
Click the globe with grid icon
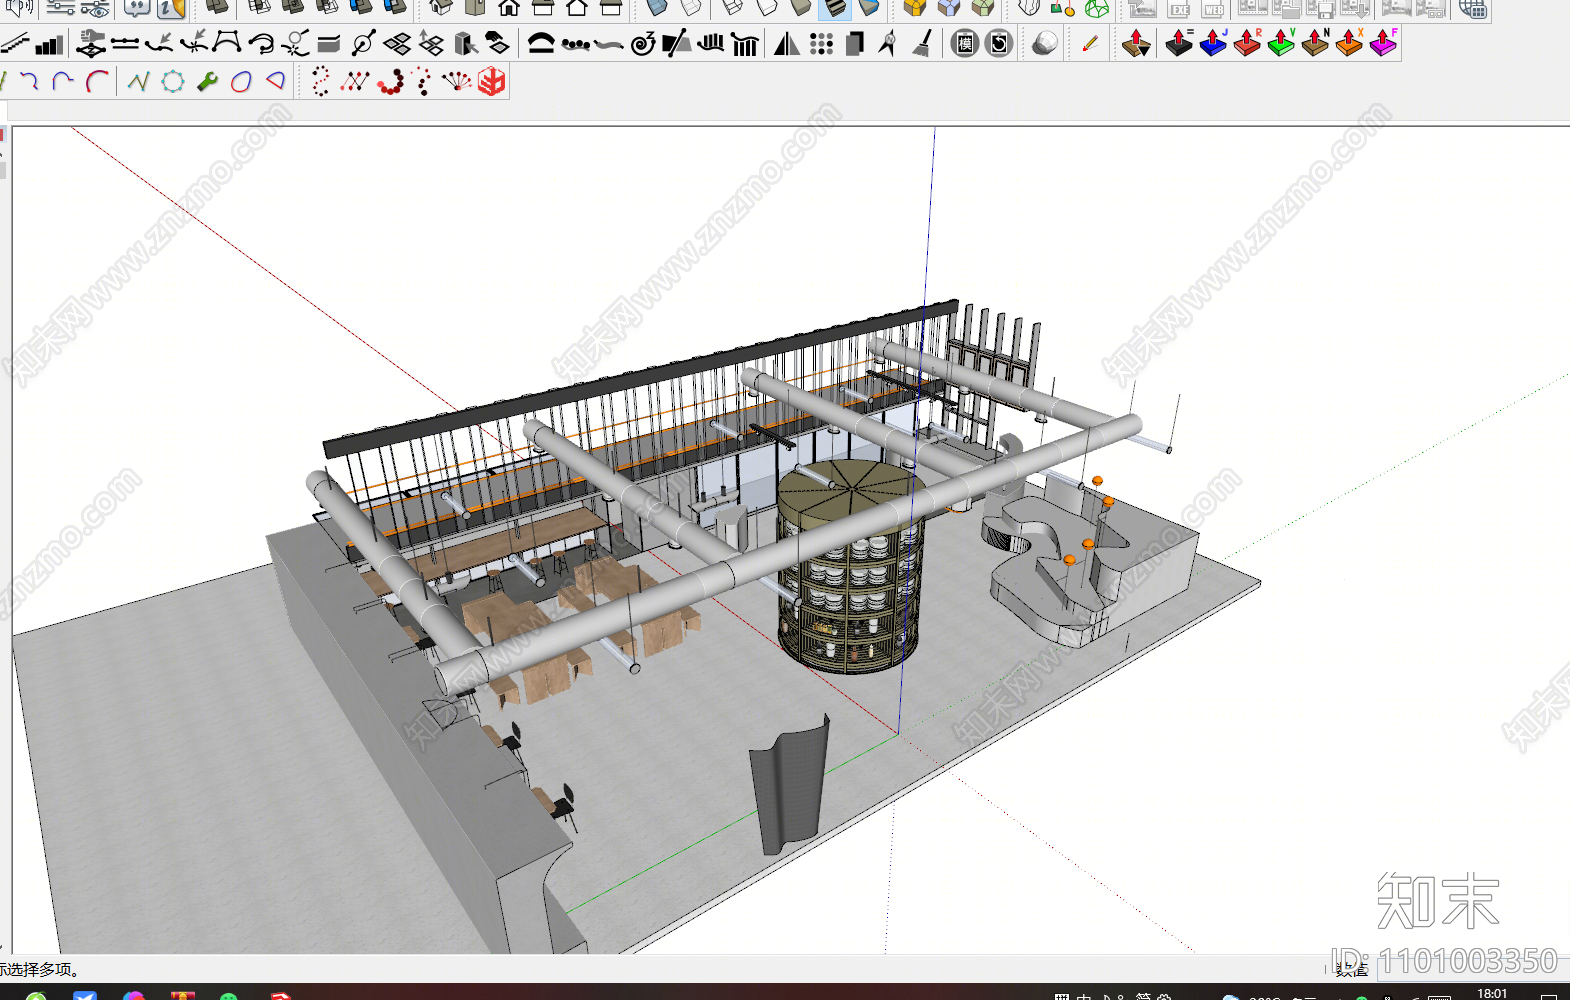(1472, 8)
